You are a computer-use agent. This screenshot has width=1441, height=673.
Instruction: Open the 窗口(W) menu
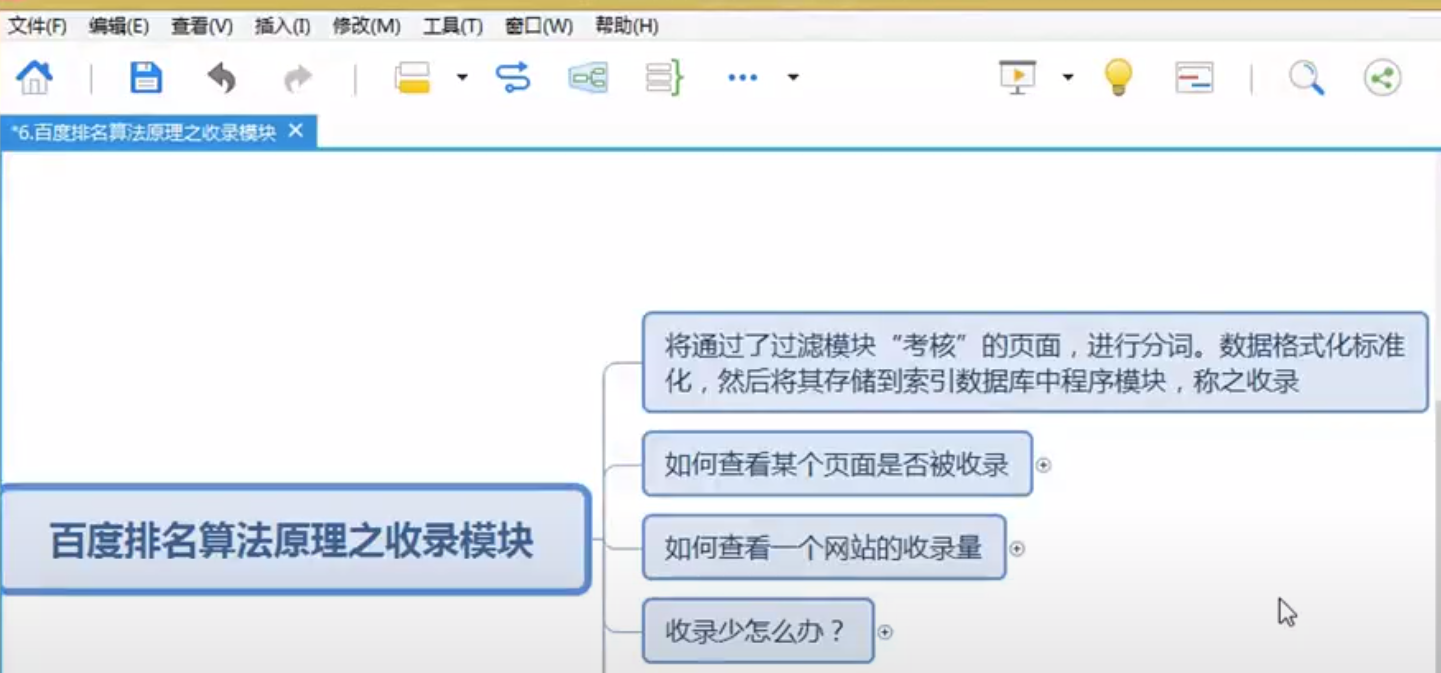point(539,26)
